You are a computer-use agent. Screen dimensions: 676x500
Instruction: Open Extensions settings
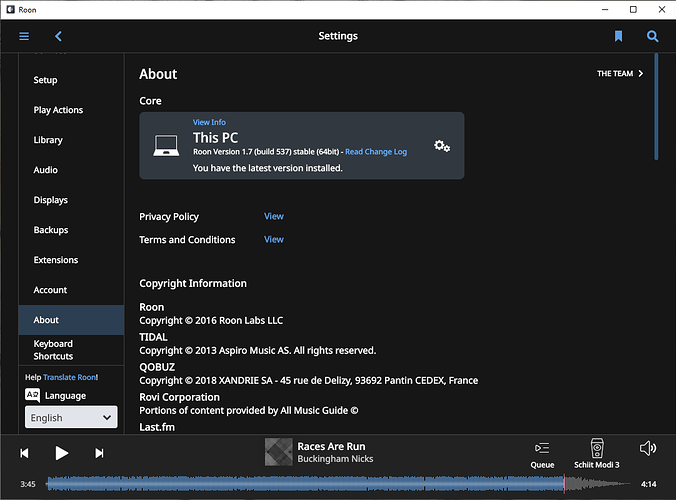click(x=71, y=260)
